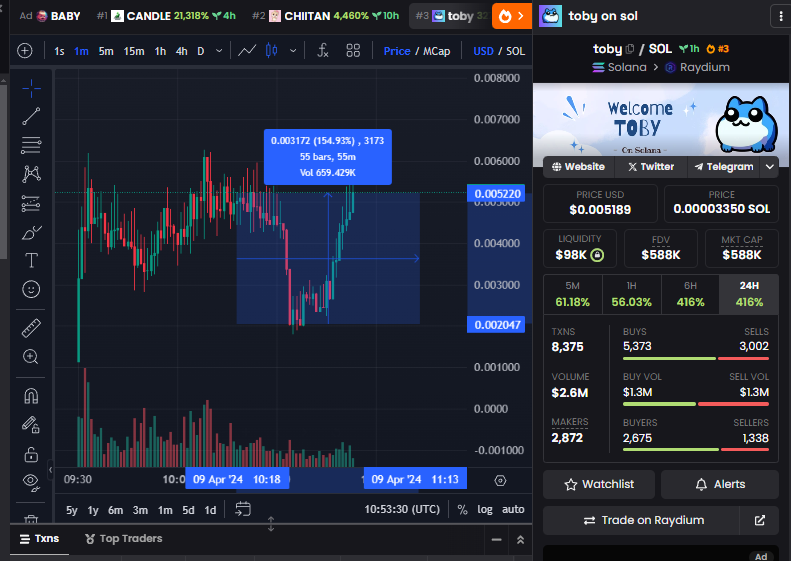
Task: Toggle log scale on price axis
Action: point(485,510)
